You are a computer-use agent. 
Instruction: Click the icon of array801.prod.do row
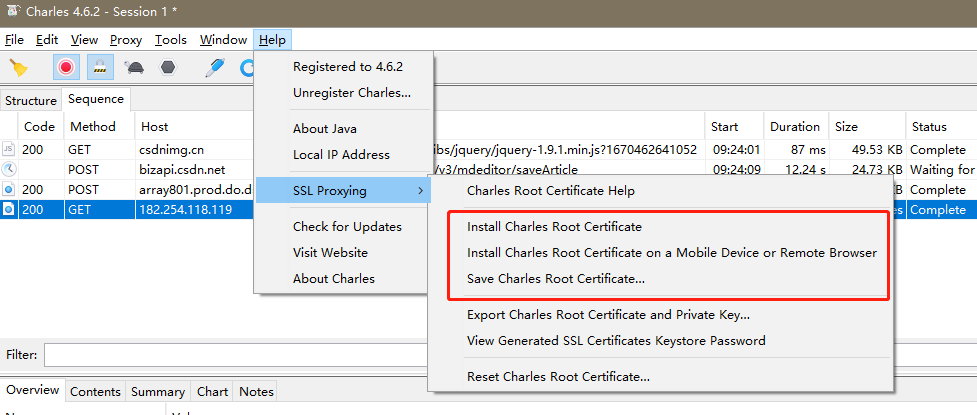coord(9,189)
